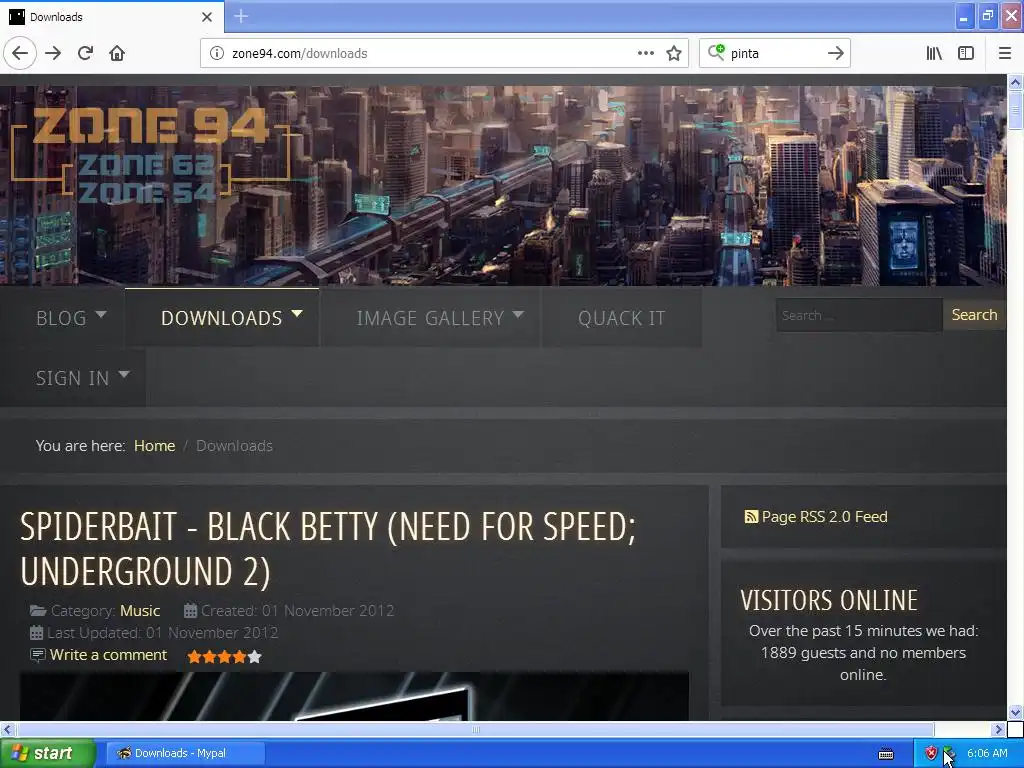Click the horizontal scrollbar right arrow
Screen dimensions: 1024x768
click(x=999, y=729)
